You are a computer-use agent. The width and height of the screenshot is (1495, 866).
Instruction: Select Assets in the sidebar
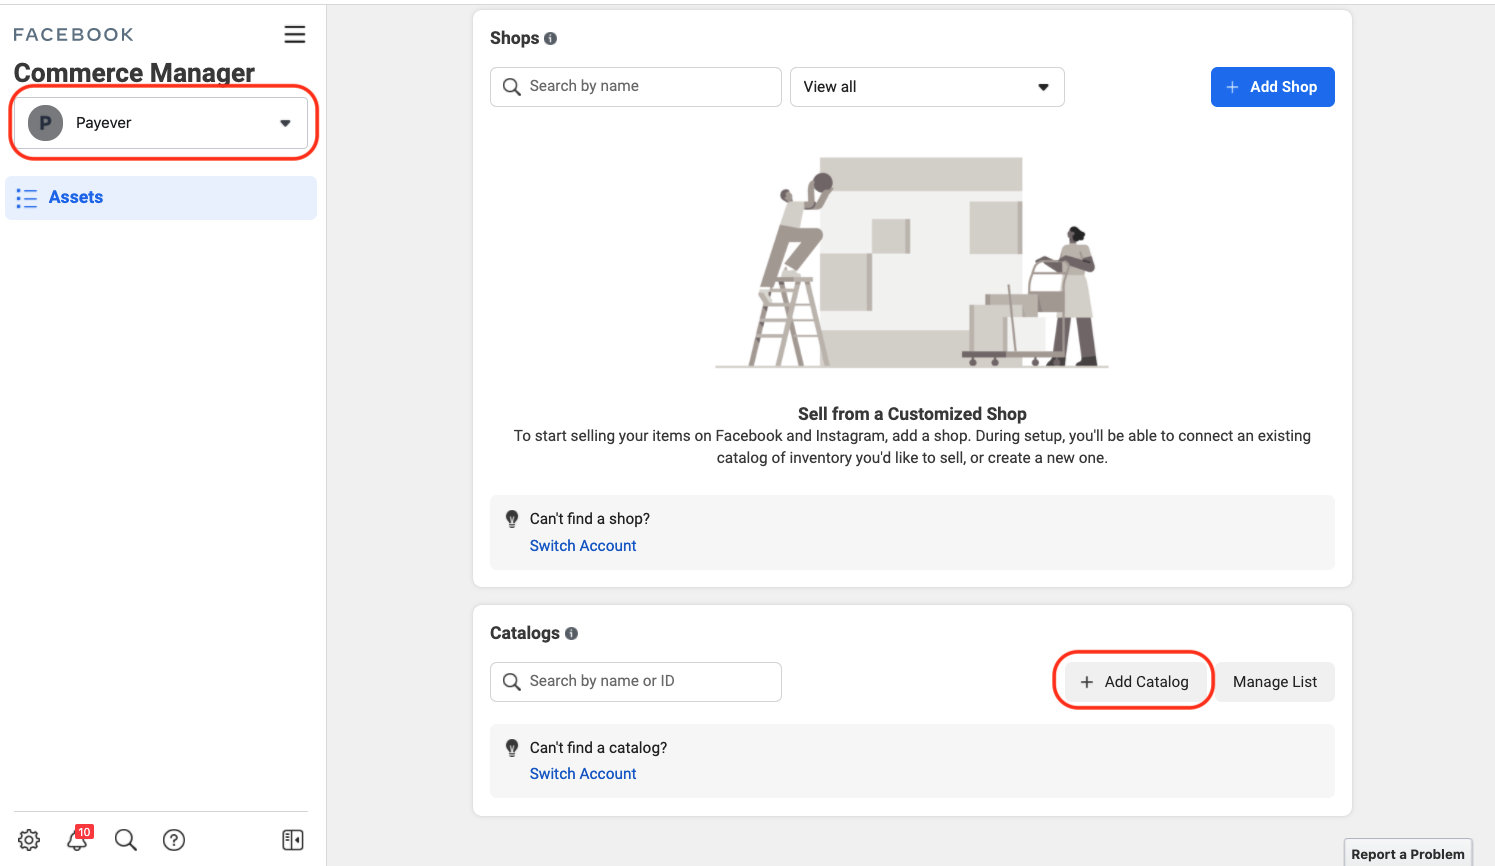coord(161,198)
